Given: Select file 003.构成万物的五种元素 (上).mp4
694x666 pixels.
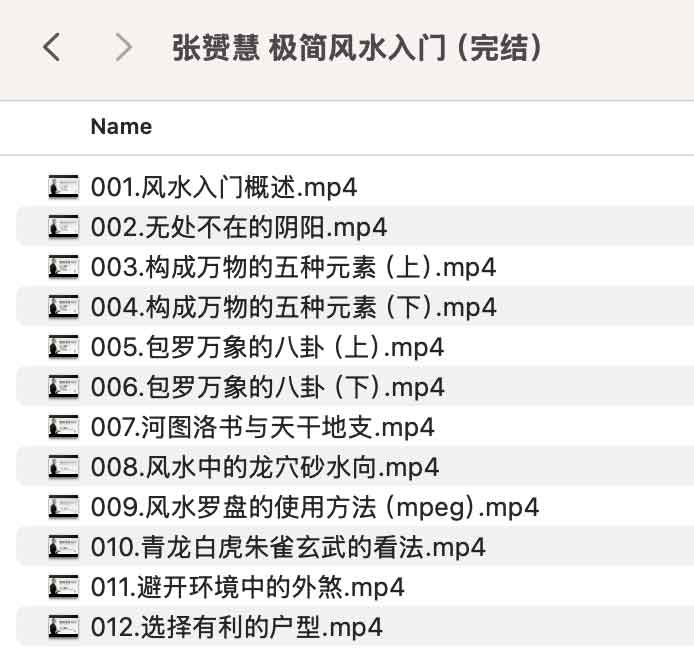Looking at the screenshot, I should tap(293, 267).
